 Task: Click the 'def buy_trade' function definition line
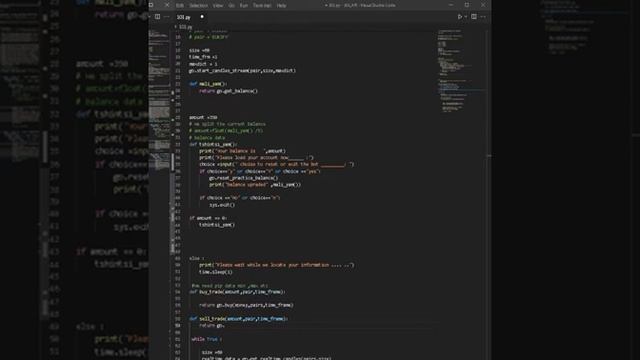click(x=237, y=292)
